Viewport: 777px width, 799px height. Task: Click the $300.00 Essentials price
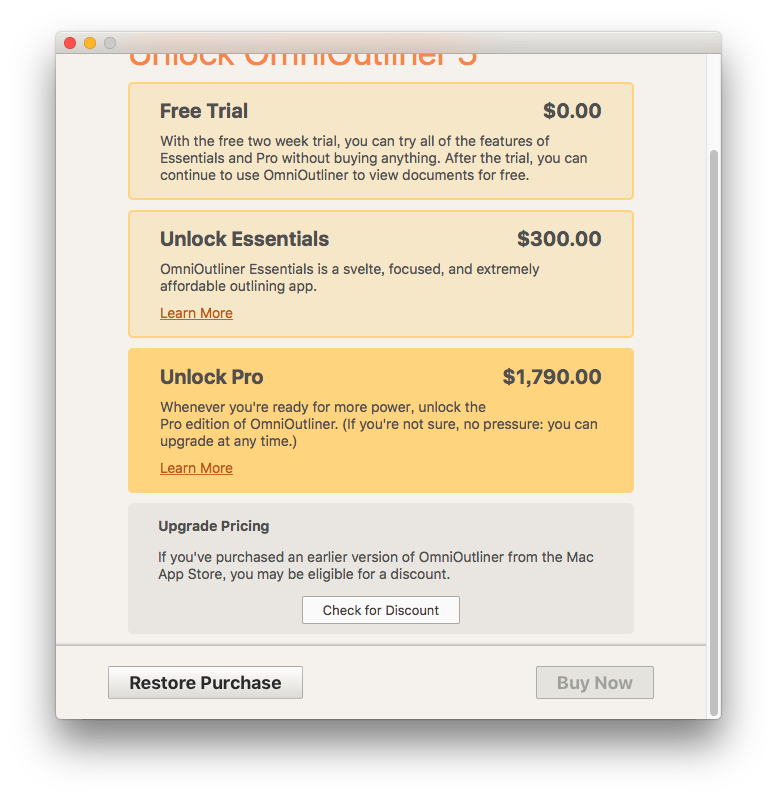559,240
